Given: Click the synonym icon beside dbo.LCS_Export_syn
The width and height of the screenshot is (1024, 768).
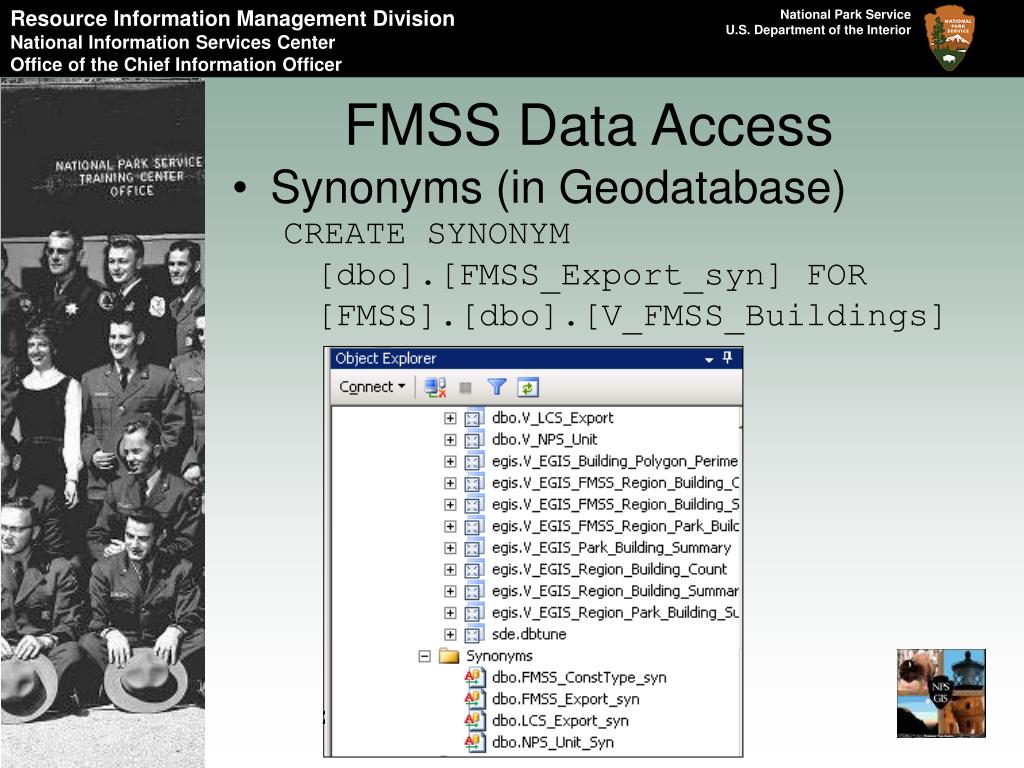Looking at the screenshot, I should click(x=474, y=720).
